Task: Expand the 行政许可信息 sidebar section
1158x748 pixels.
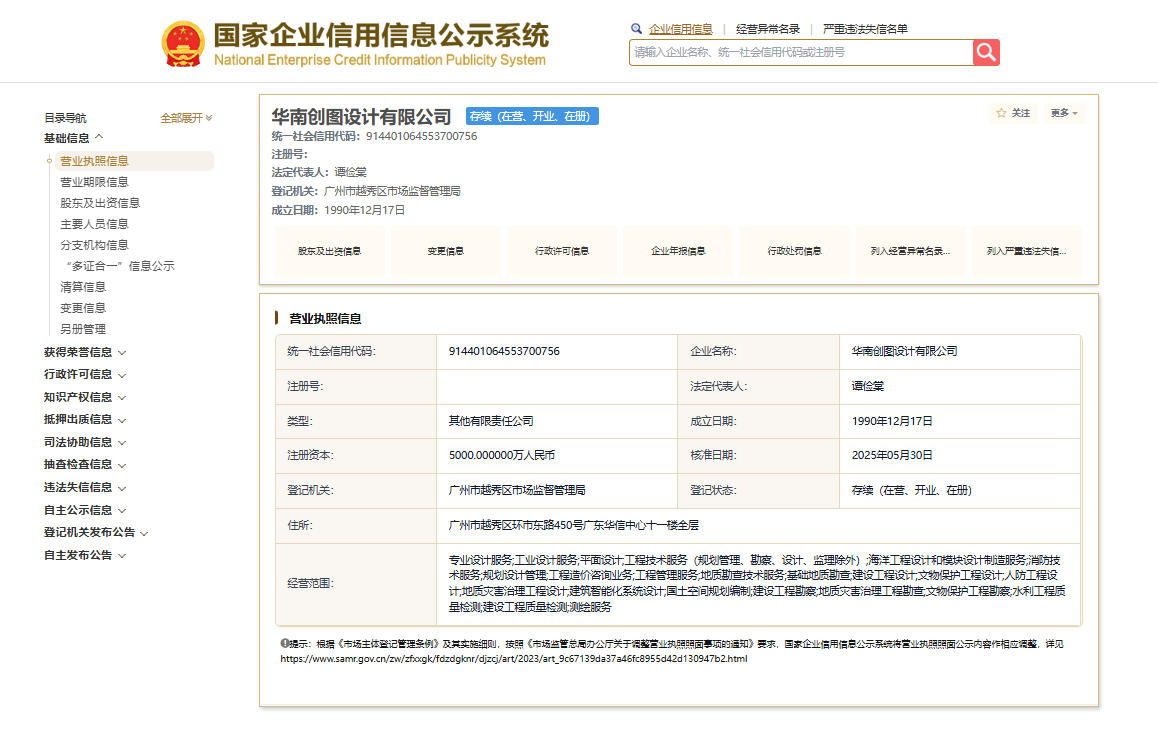Action: (x=84, y=374)
